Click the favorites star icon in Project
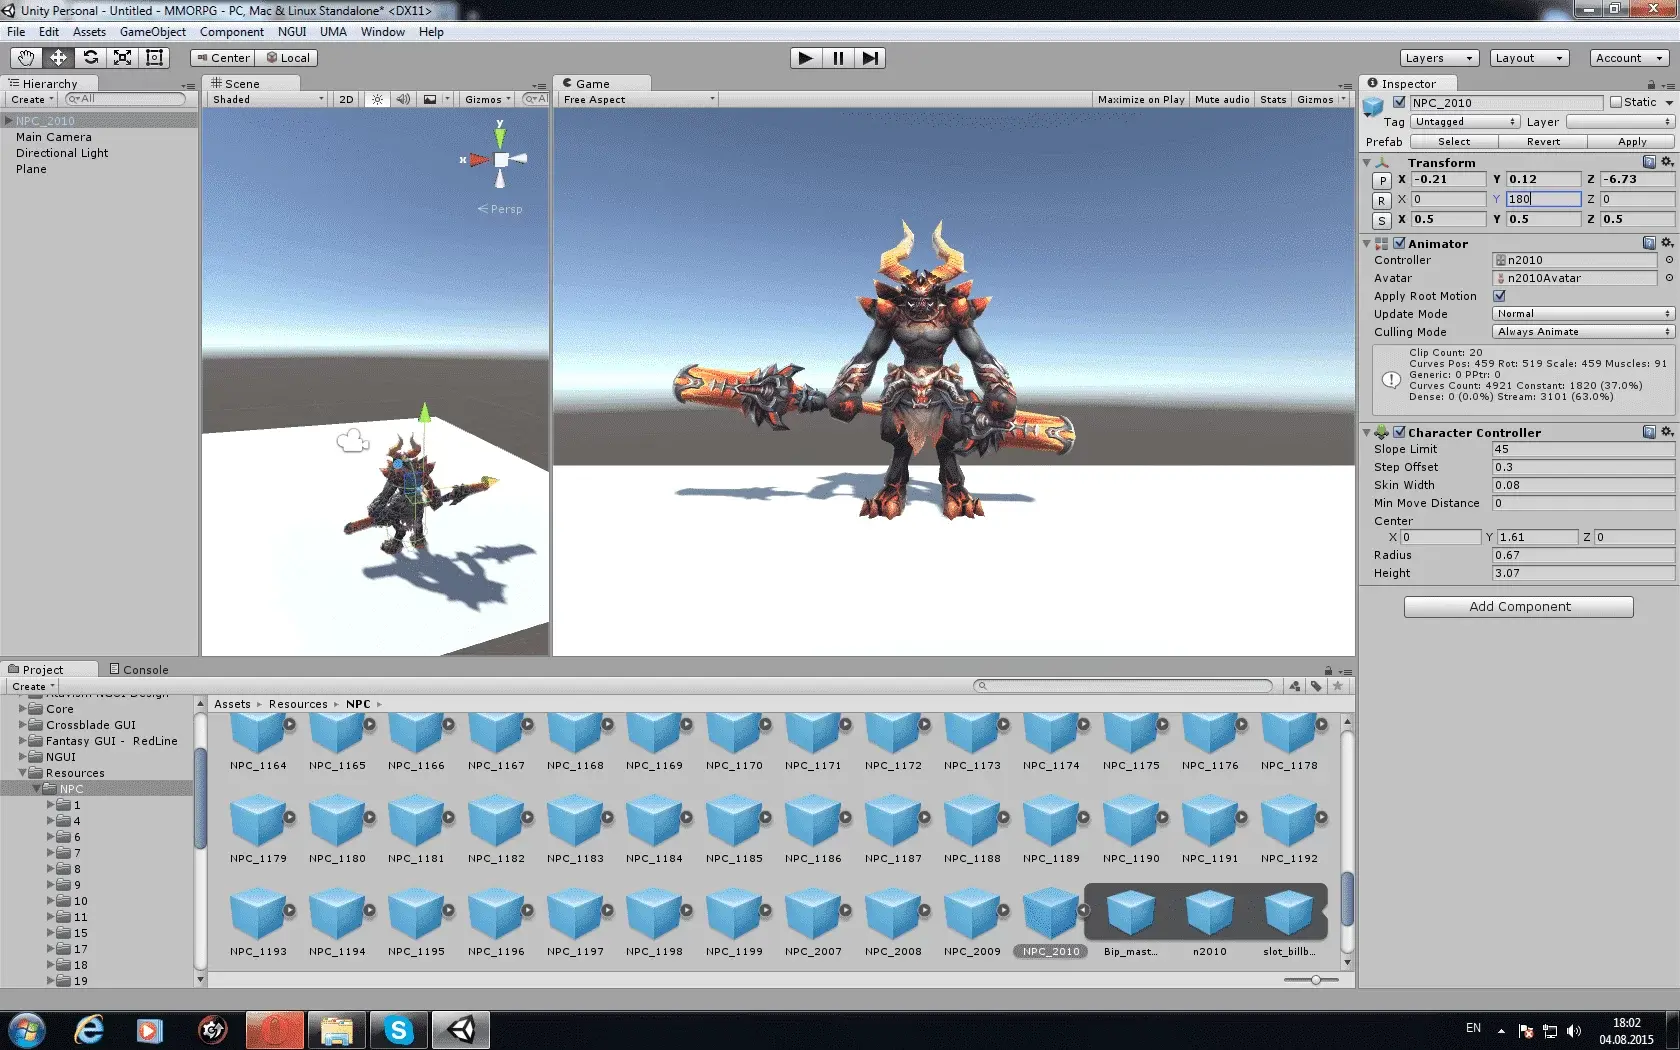 tap(1337, 686)
